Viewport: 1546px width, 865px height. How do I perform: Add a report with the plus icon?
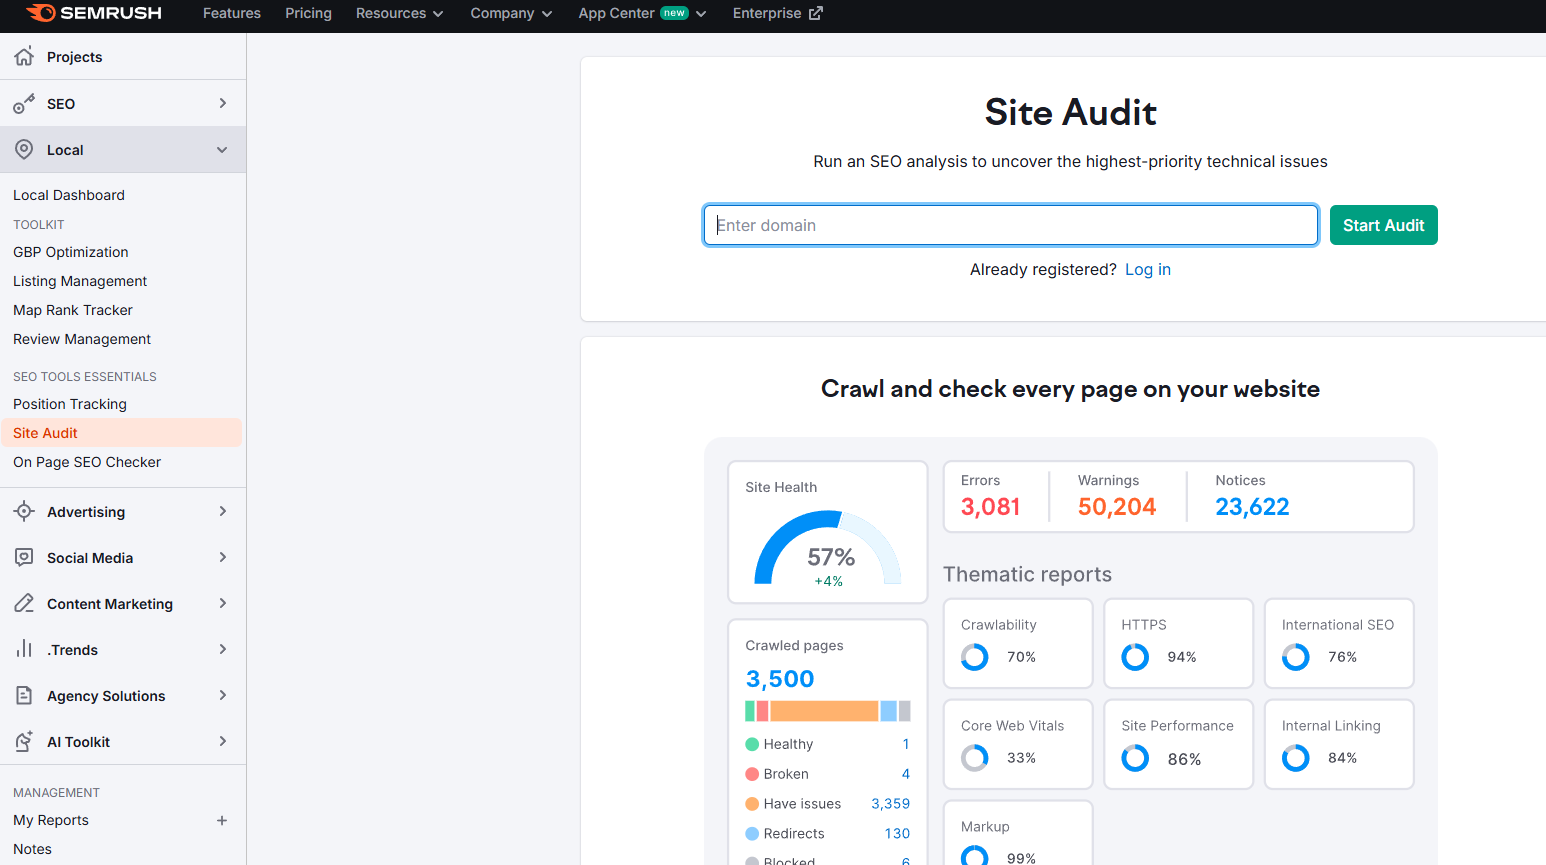[222, 820]
